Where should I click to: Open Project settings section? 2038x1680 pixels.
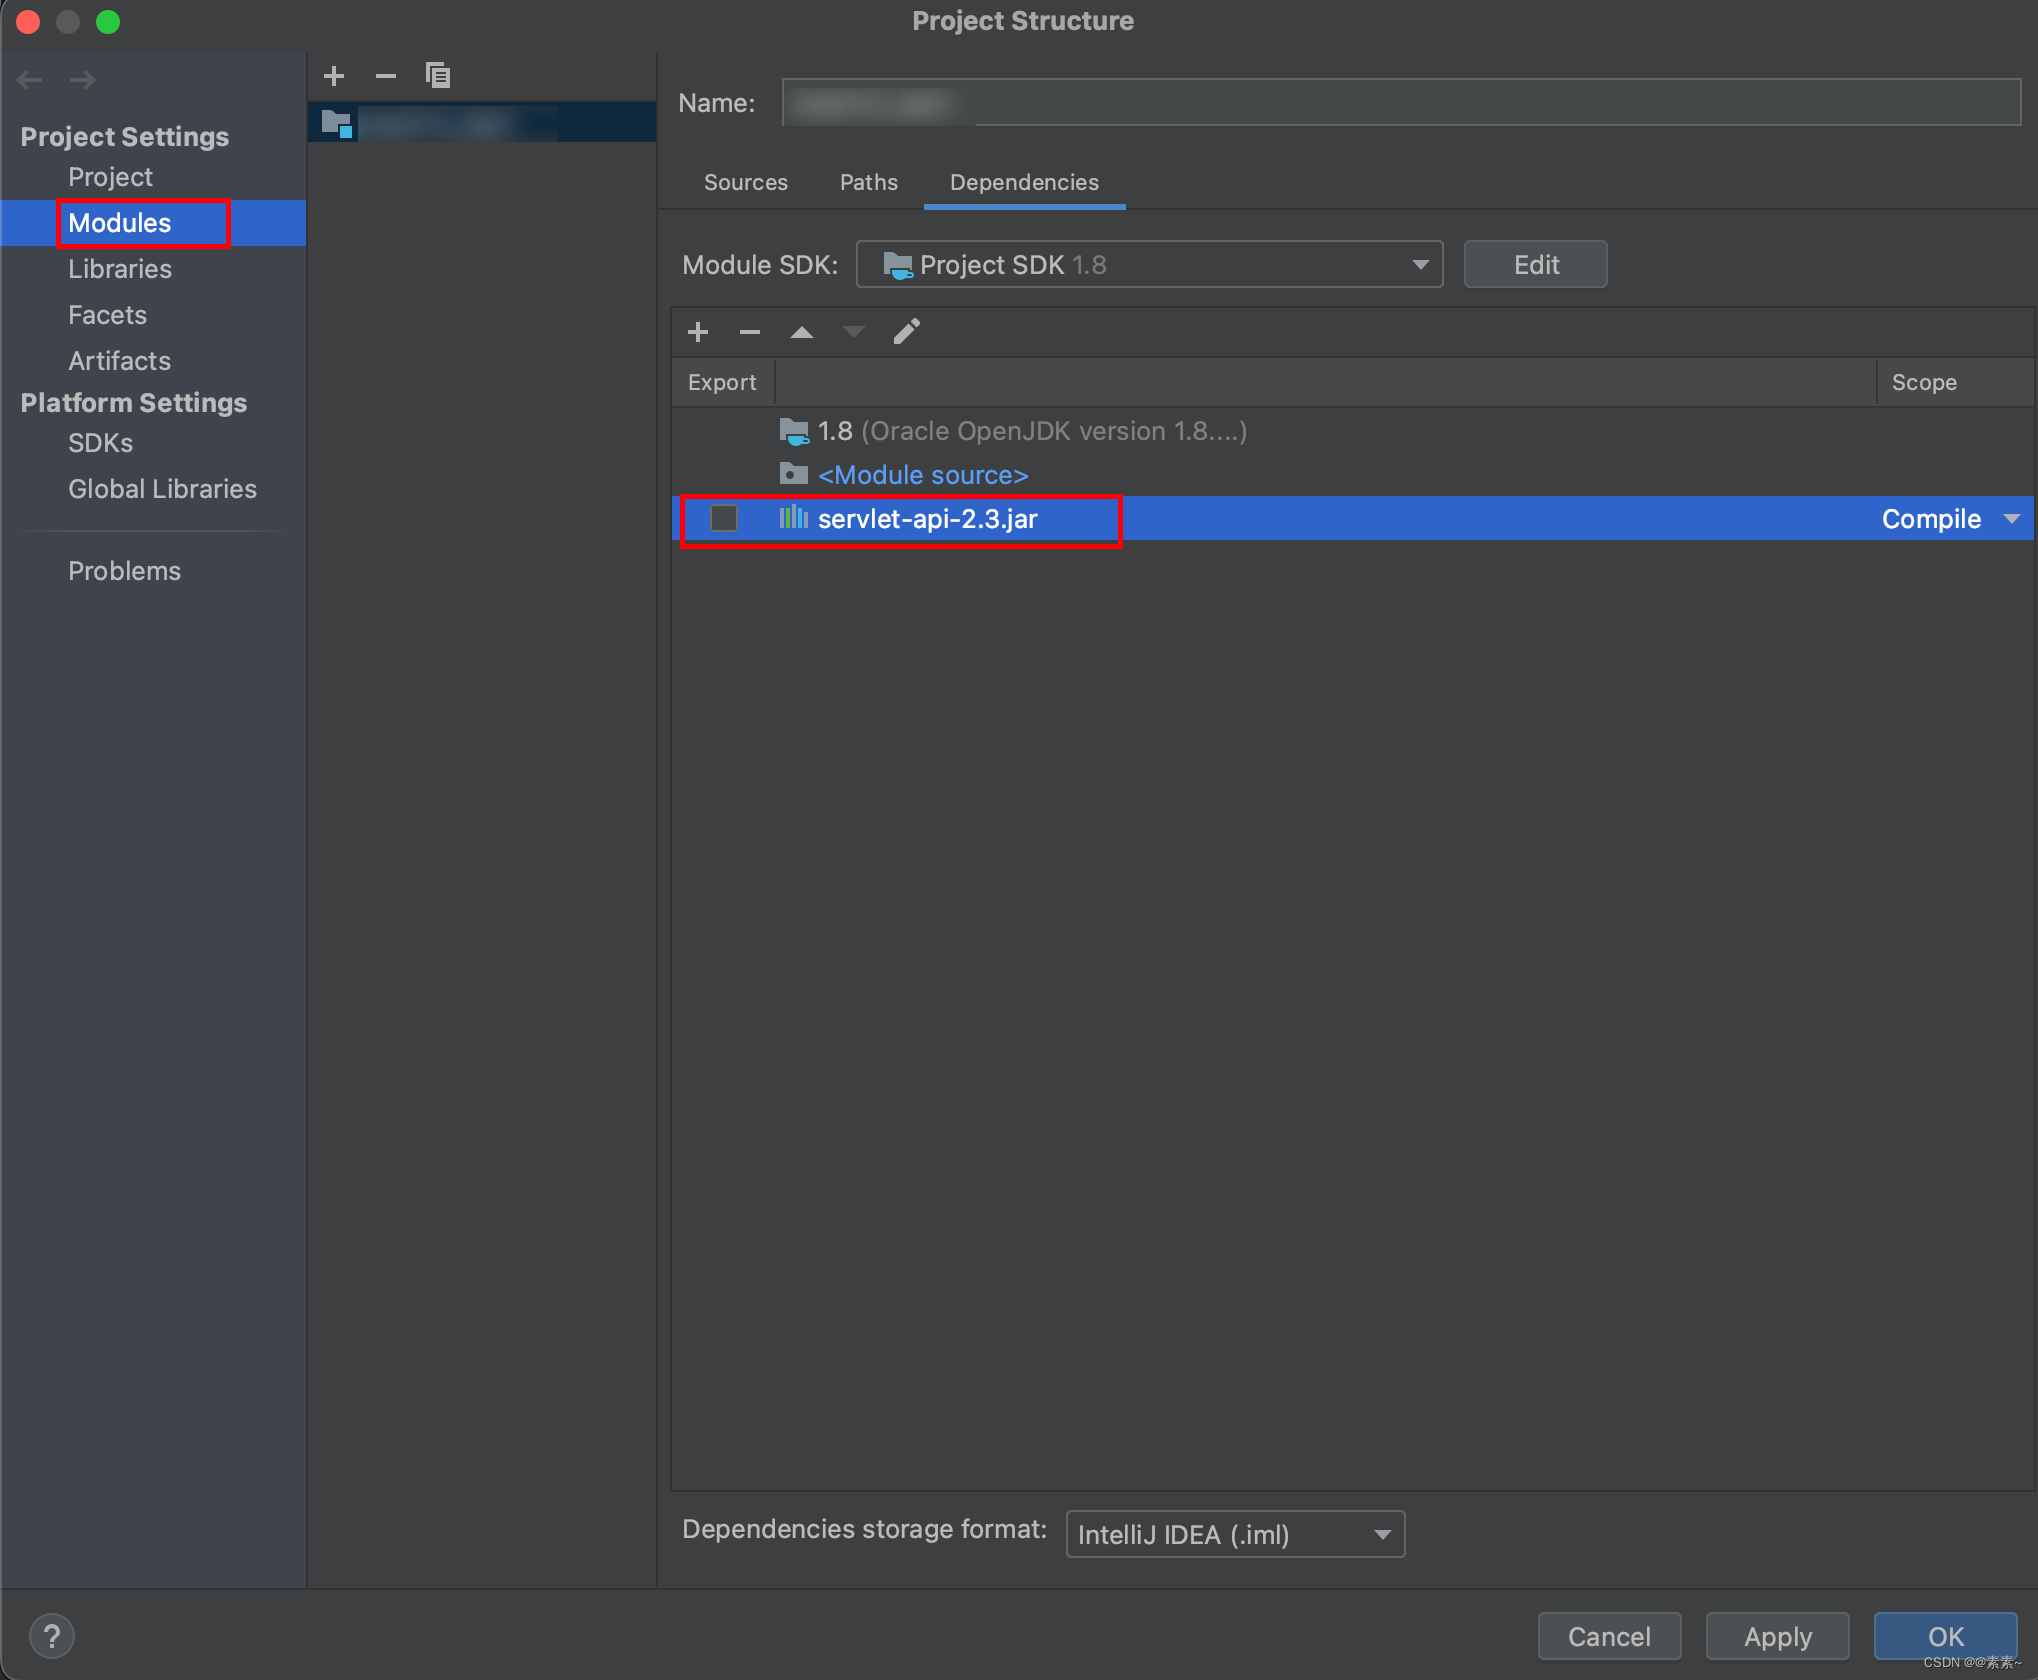pyautogui.click(x=110, y=177)
